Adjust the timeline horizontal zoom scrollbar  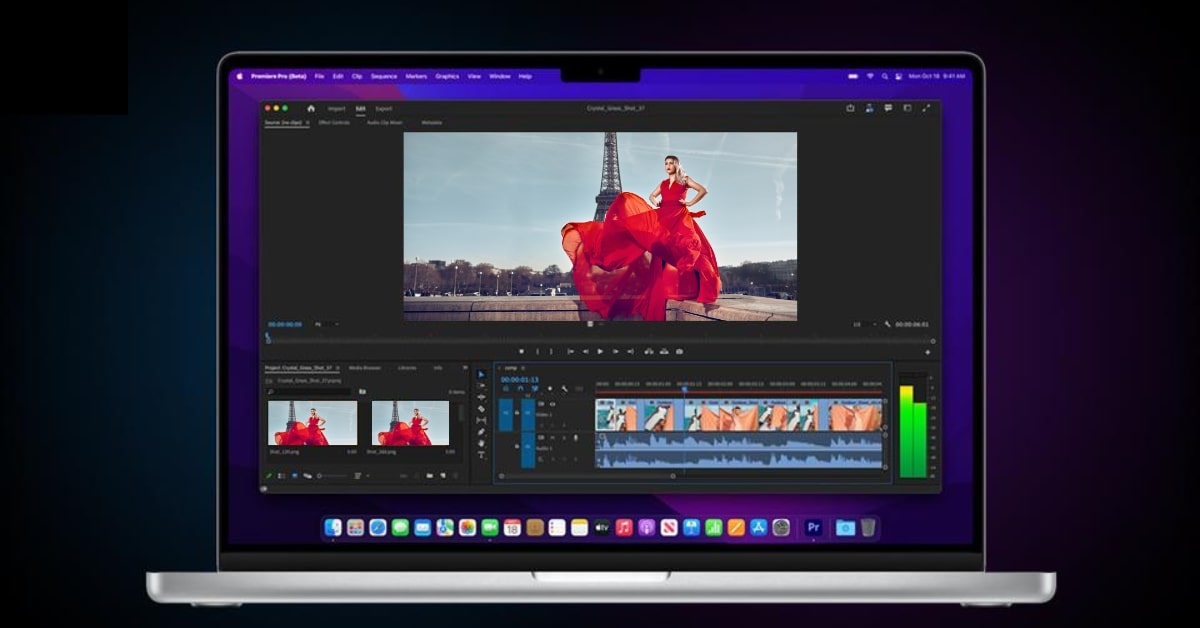point(586,476)
